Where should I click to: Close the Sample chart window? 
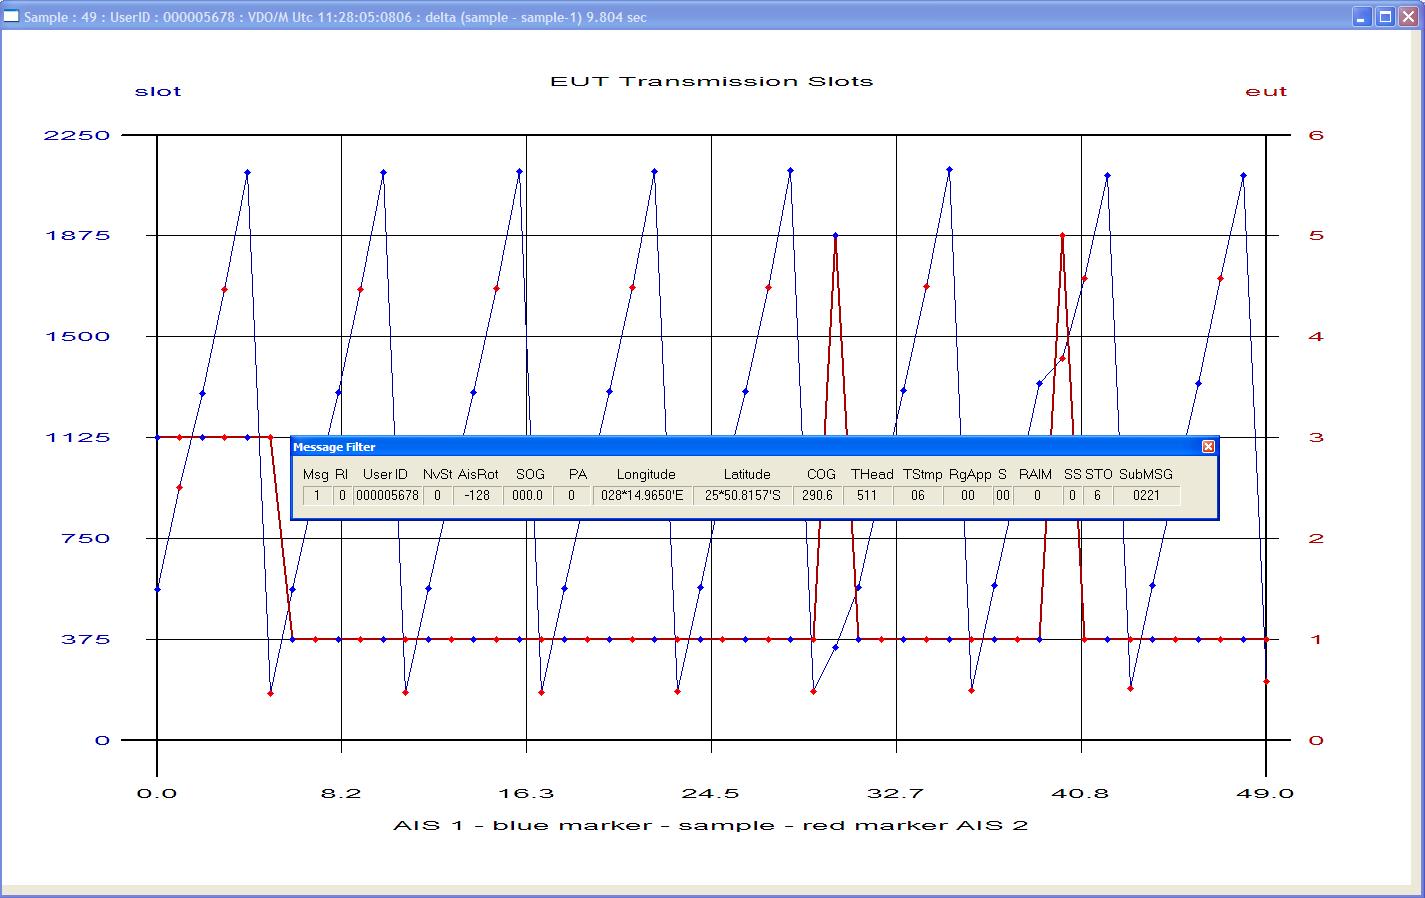(1408, 17)
